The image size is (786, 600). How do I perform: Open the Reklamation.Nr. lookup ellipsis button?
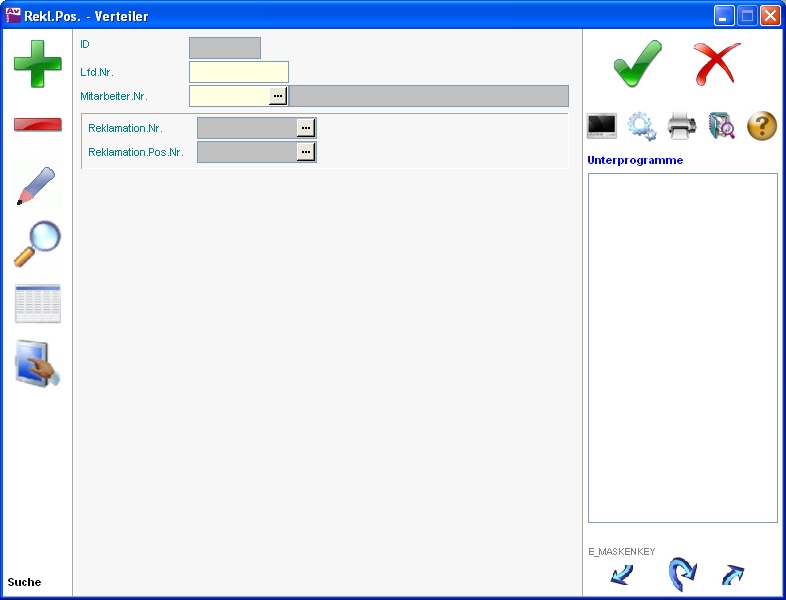(306, 128)
